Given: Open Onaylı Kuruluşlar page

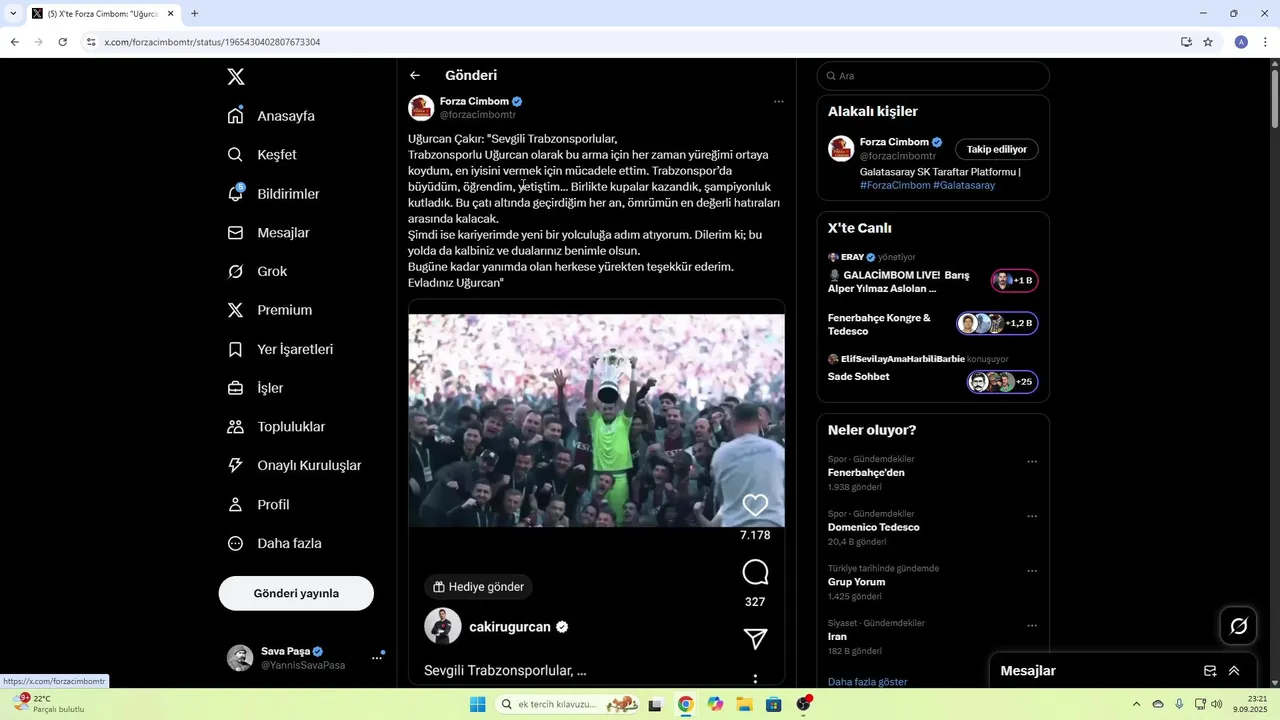Looking at the screenshot, I should [295, 466].
